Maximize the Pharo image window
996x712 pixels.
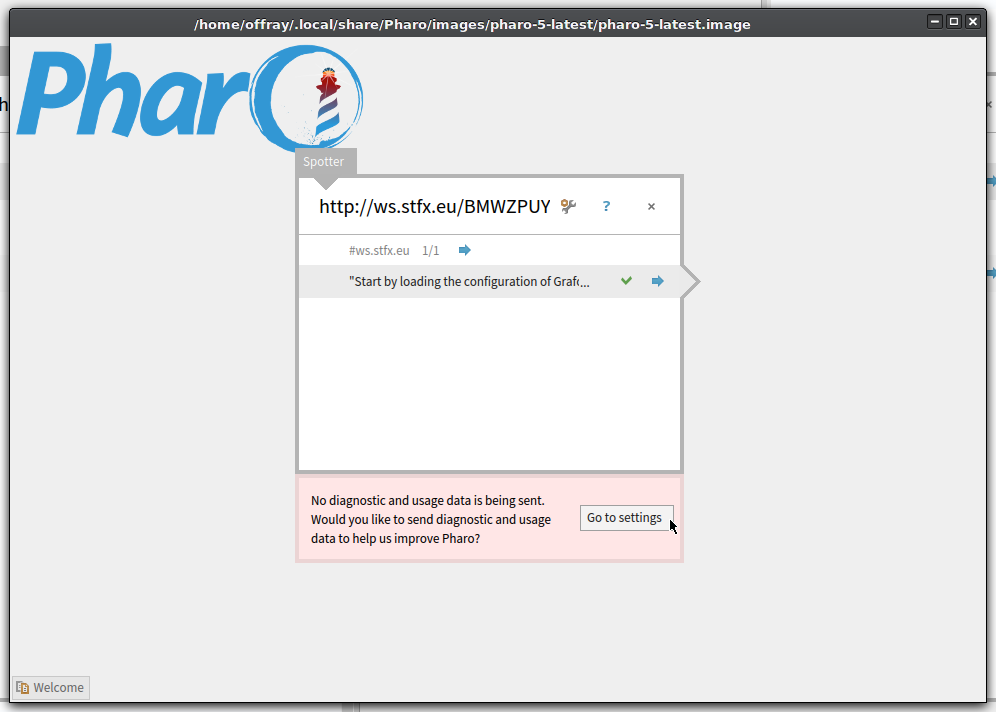point(953,22)
